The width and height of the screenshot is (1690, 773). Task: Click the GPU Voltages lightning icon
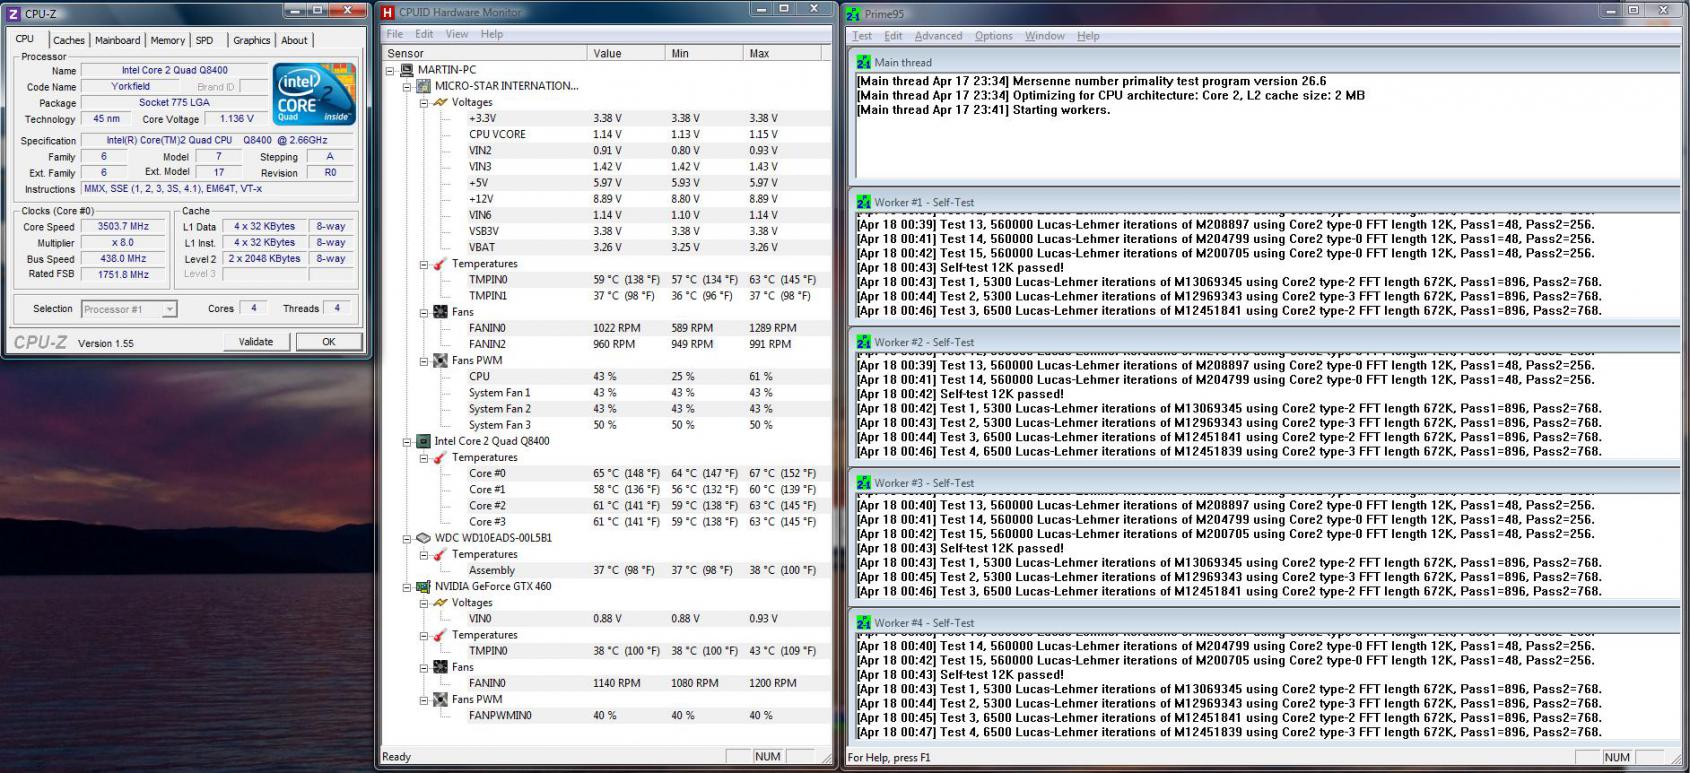click(440, 603)
